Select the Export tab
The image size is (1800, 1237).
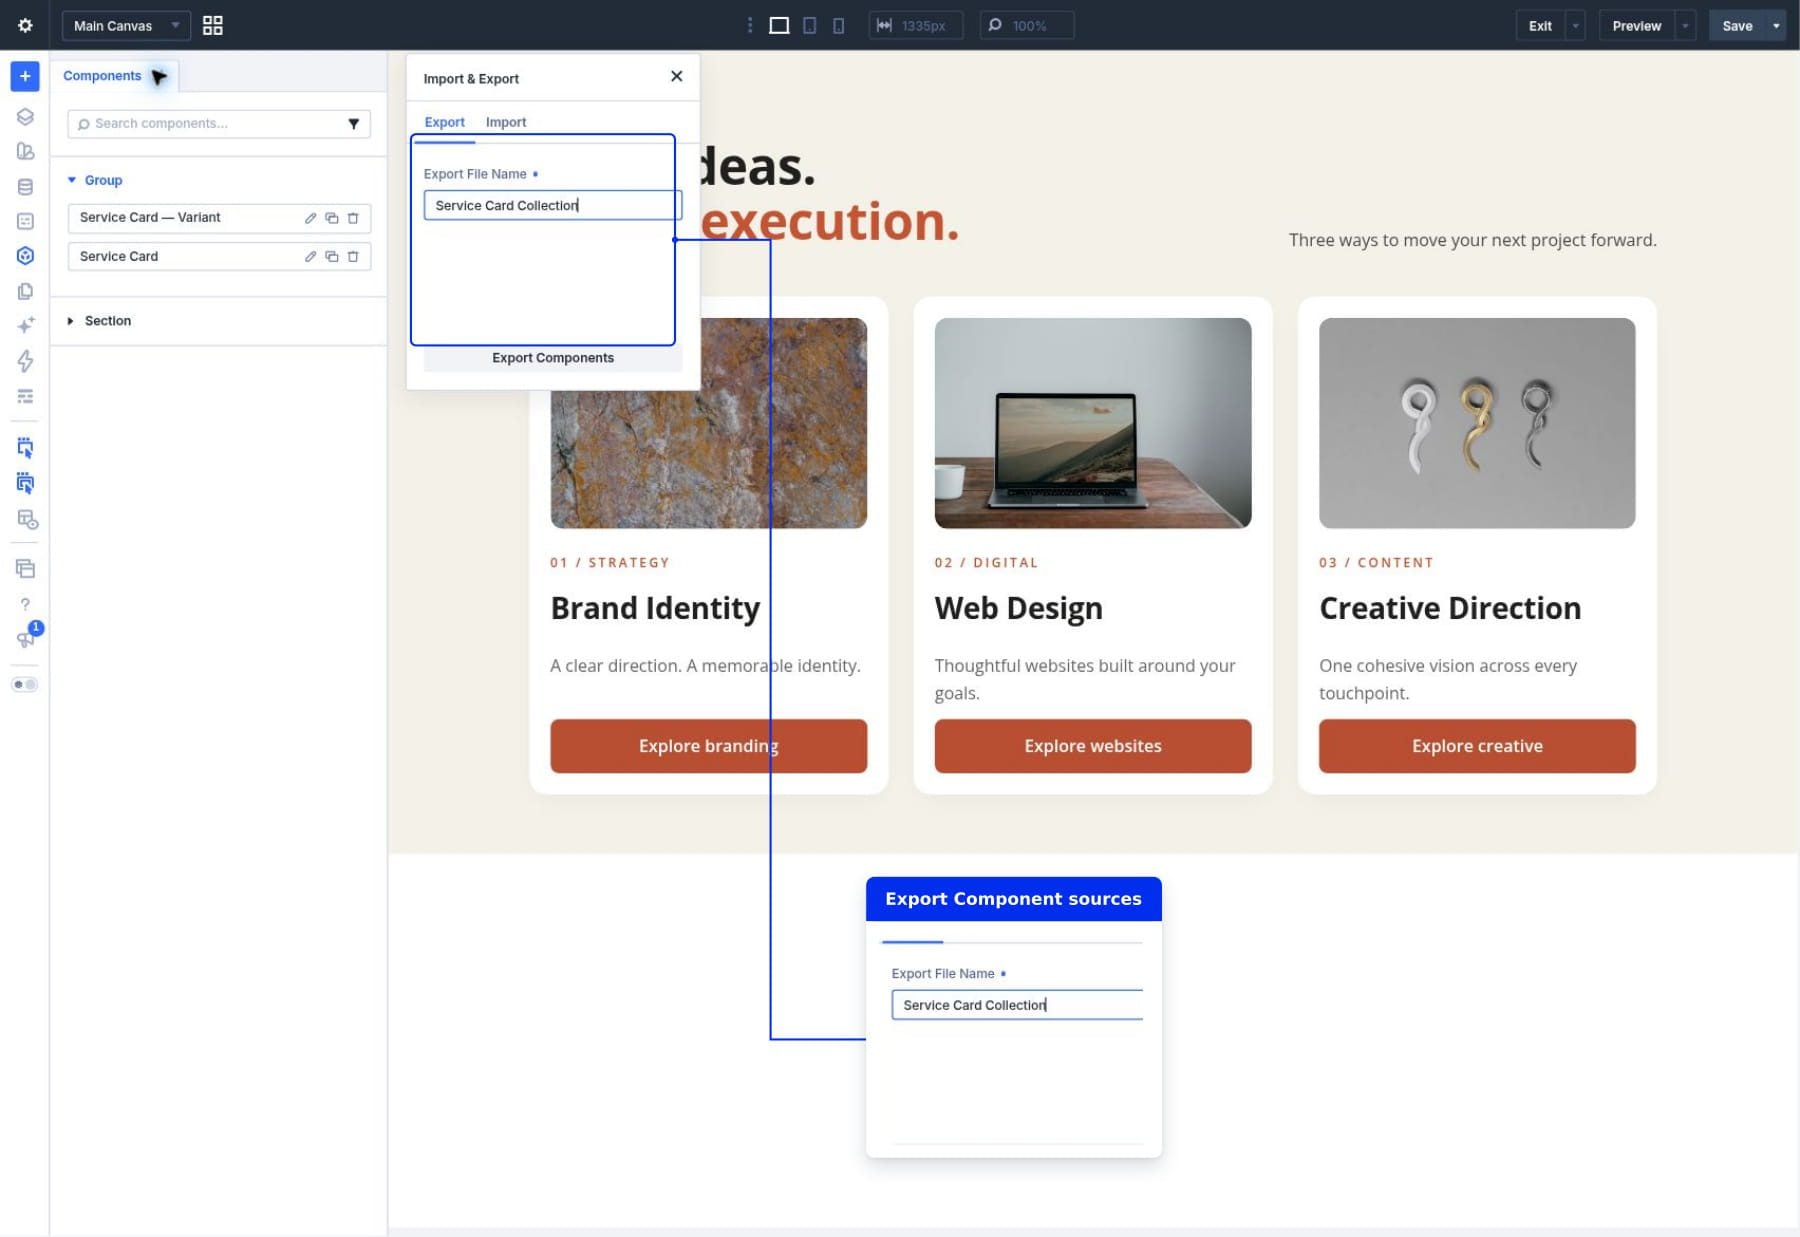click(x=444, y=122)
